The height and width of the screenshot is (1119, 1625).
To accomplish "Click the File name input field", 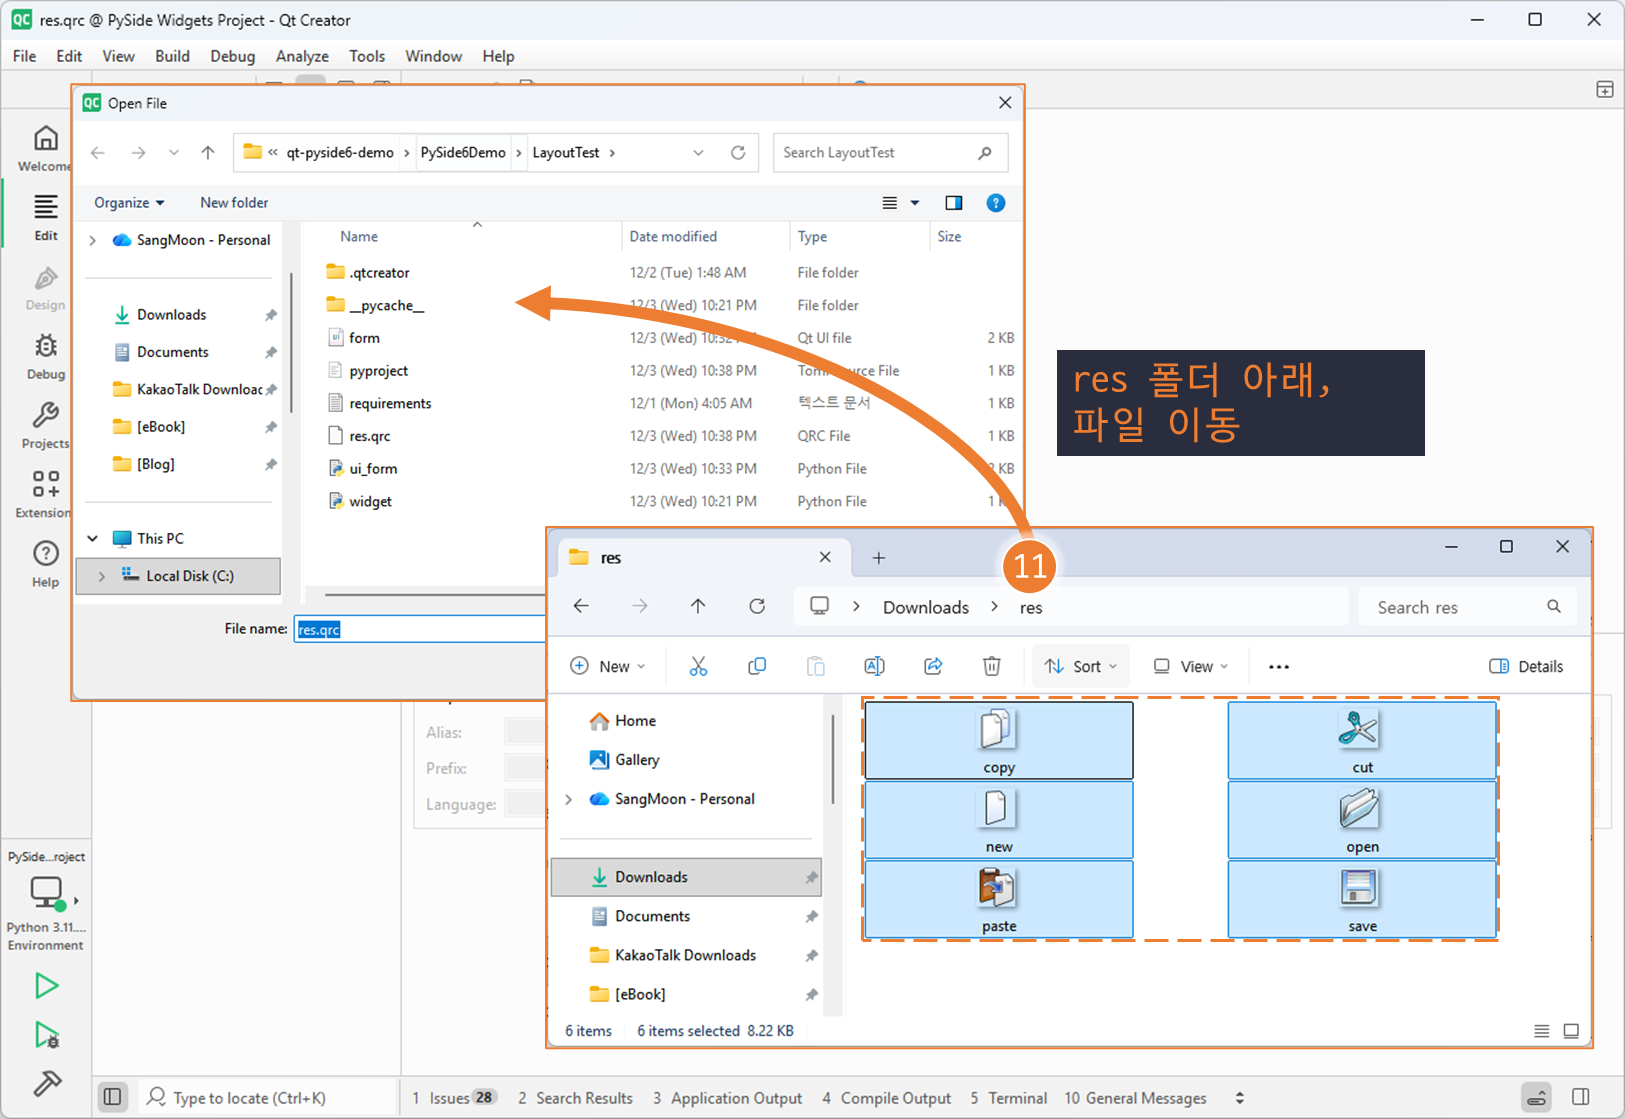I will [420, 629].
